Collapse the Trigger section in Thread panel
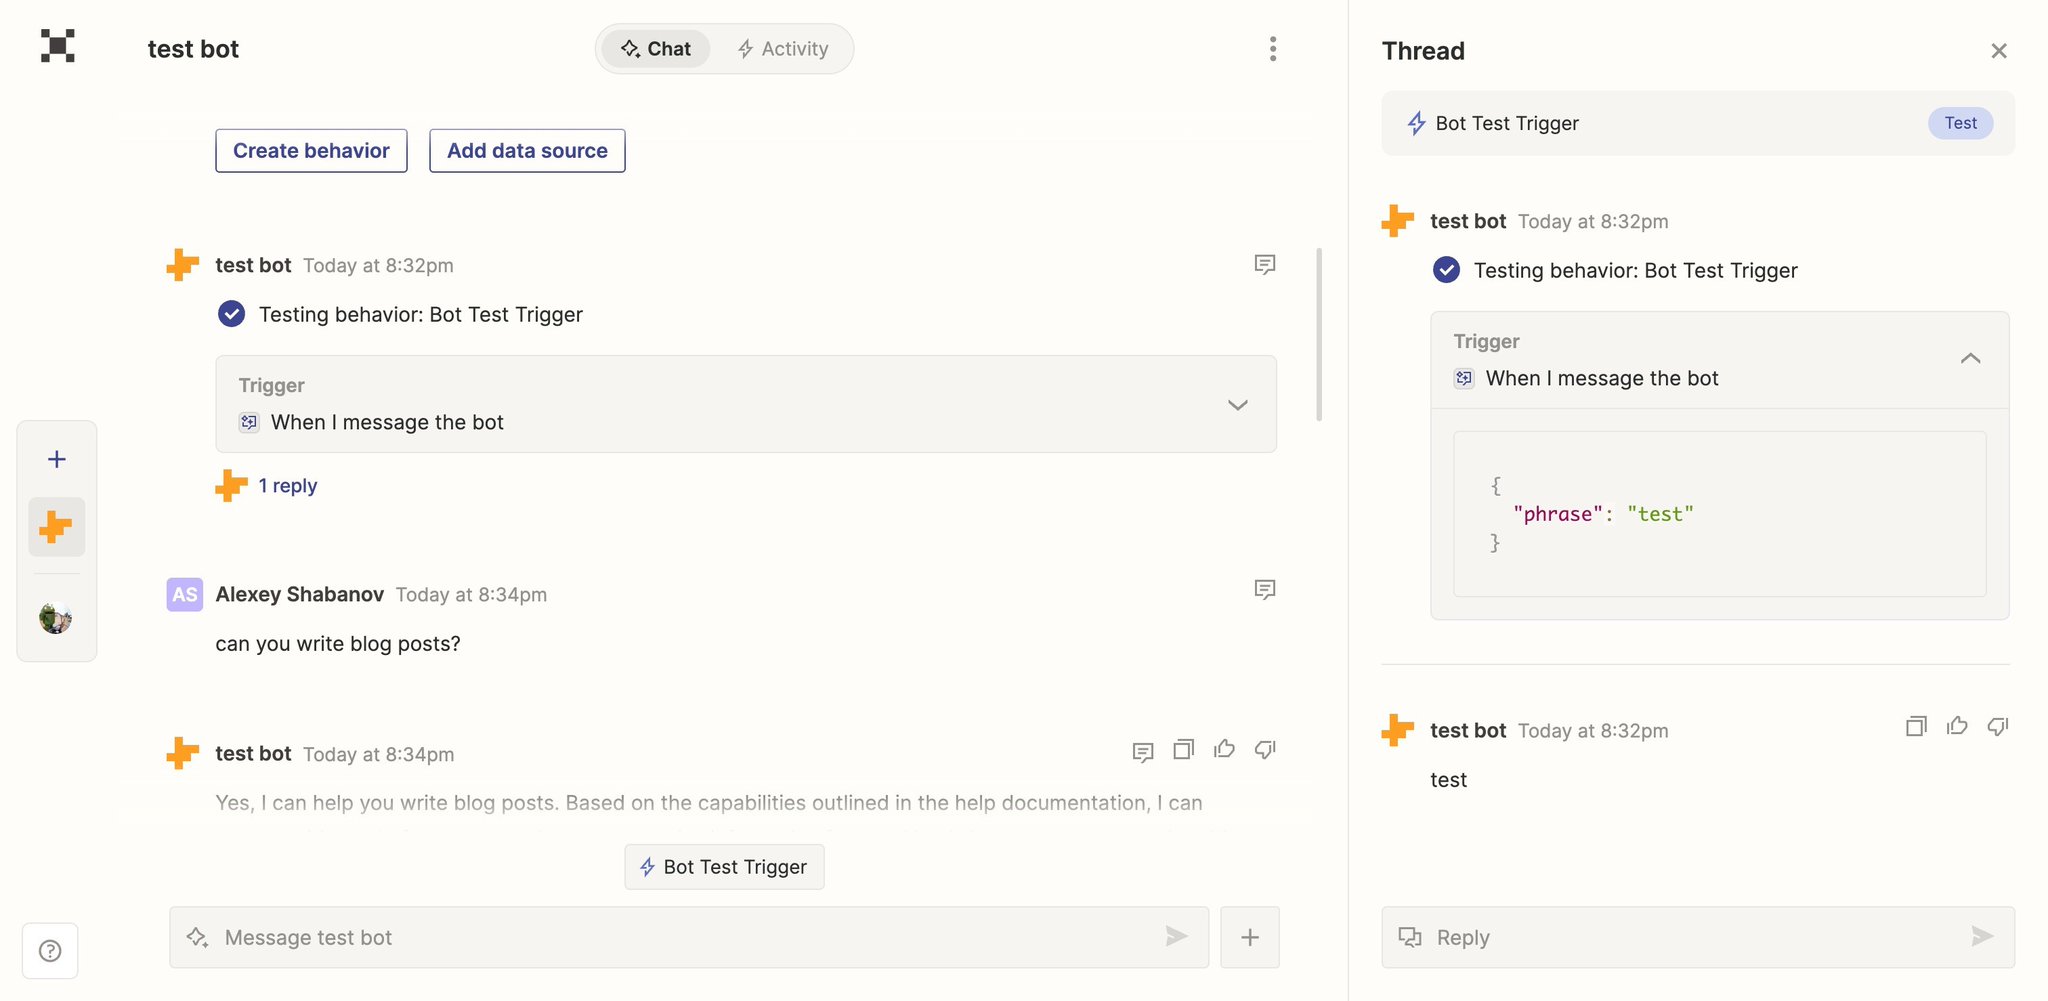The height and width of the screenshot is (1001, 2048). point(1970,359)
